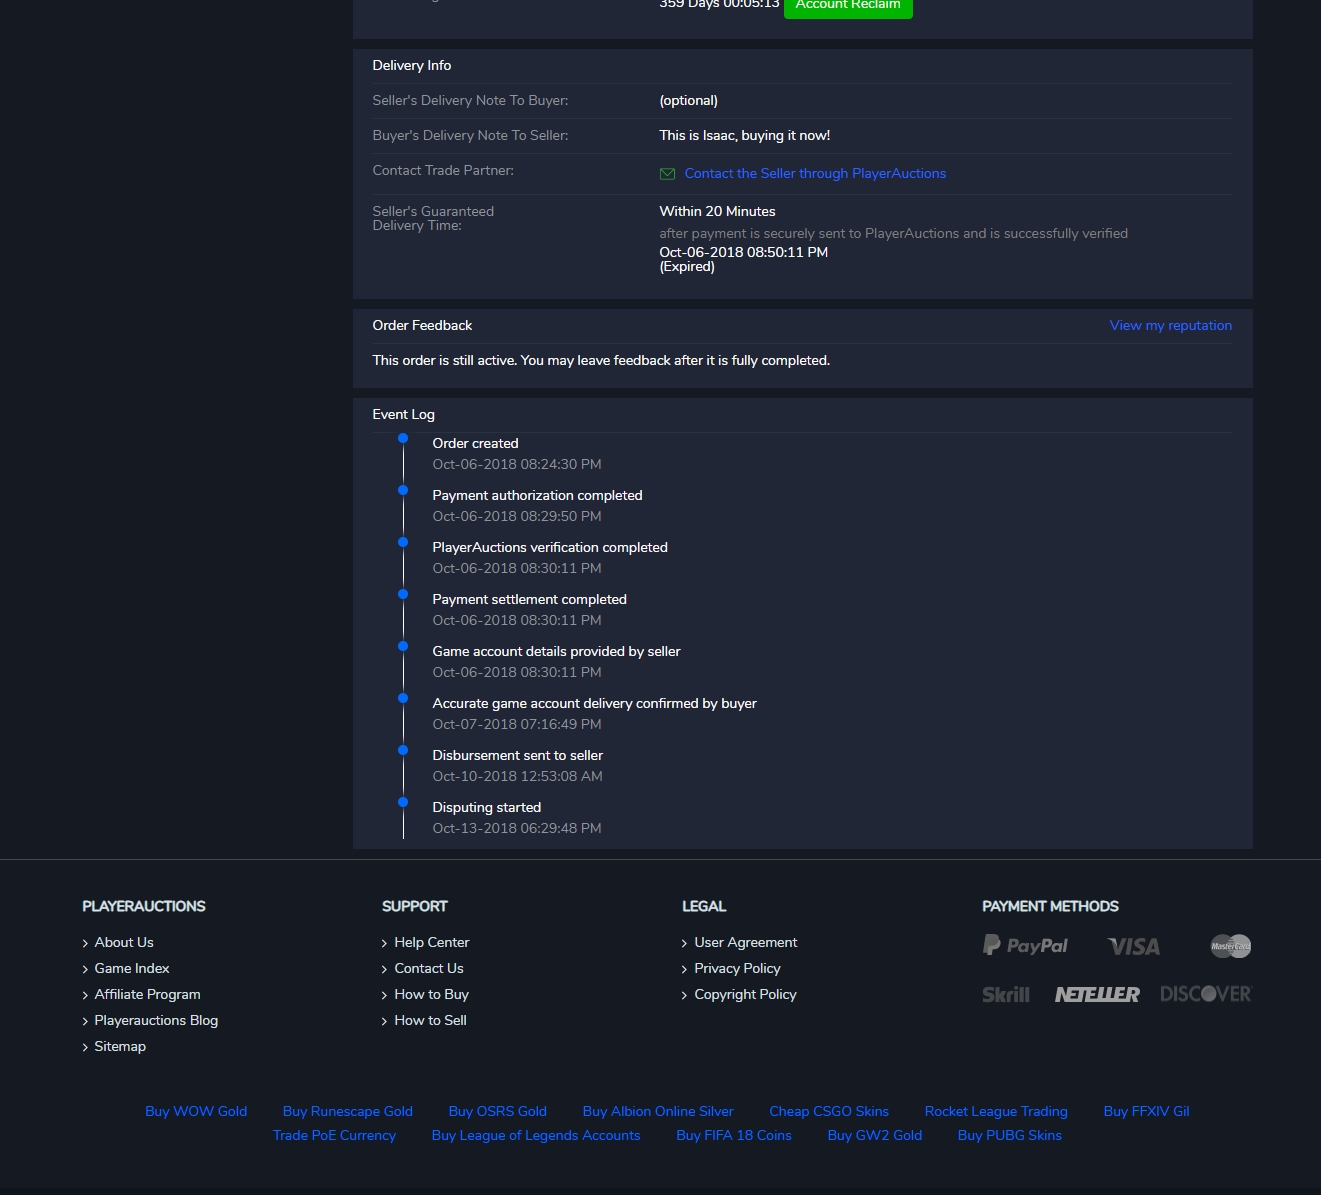Open View my reputation link
The width and height of the screenshot is (1321, 1195).
pos(1170,325)
